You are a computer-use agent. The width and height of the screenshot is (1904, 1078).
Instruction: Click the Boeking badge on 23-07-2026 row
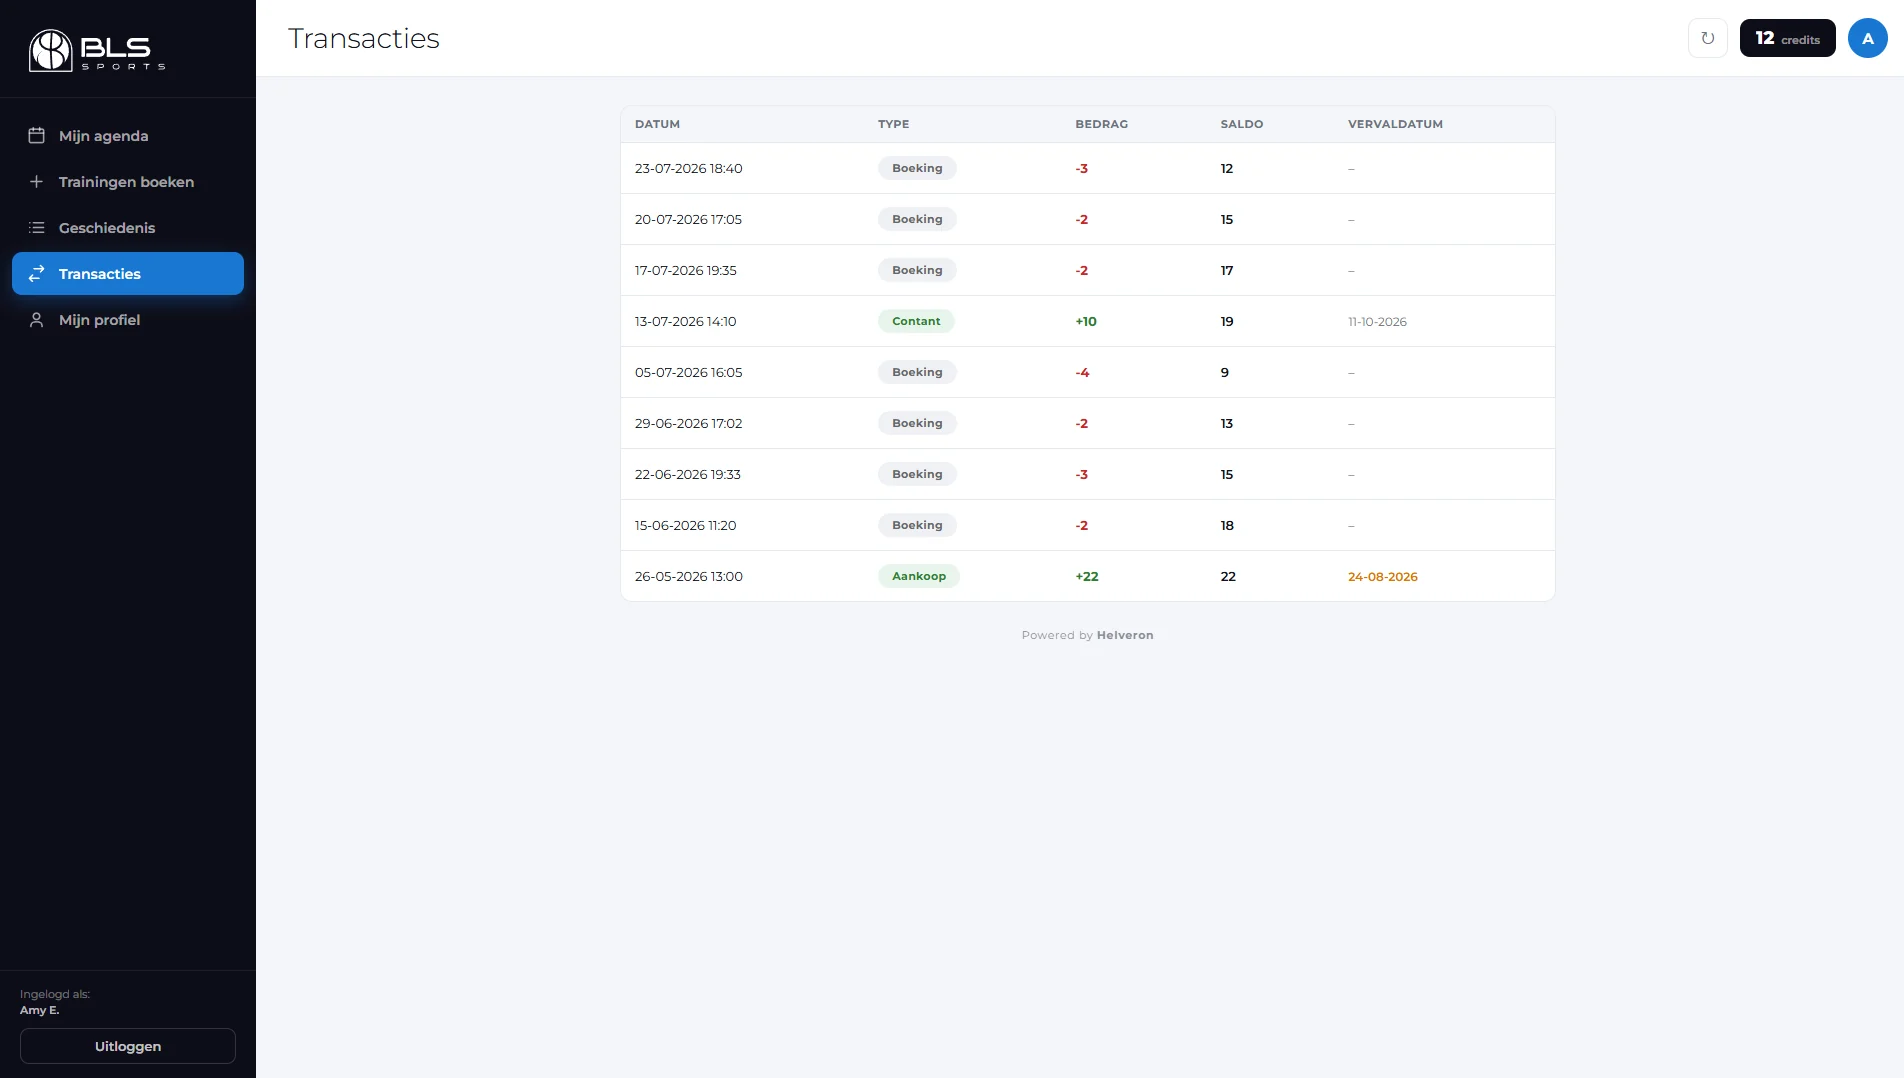917,168
